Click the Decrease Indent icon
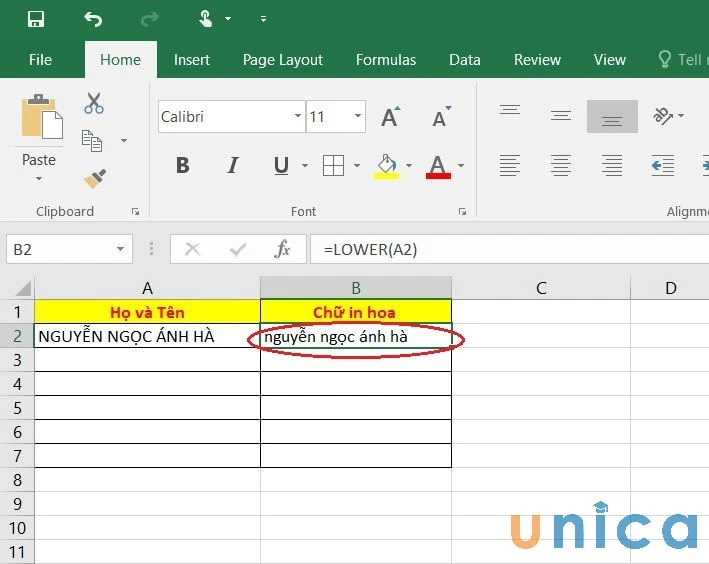This screenshot has height=564, width=709. (x=663, y=165)
